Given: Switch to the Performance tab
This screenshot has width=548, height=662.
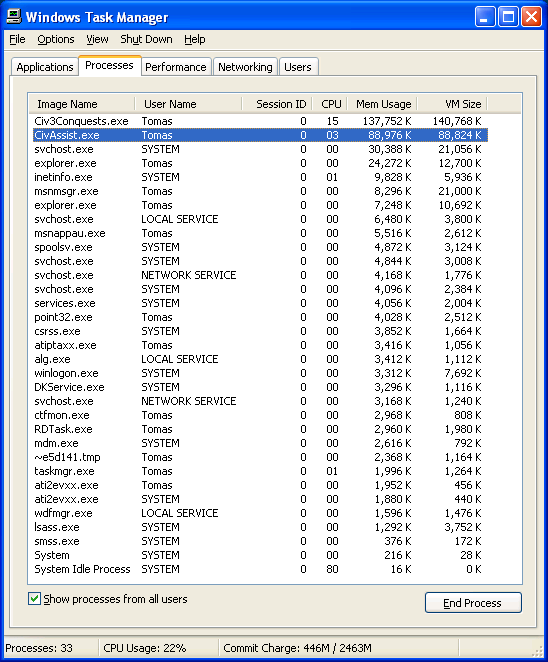Looking at the screenshot, I should click(176, 67).
